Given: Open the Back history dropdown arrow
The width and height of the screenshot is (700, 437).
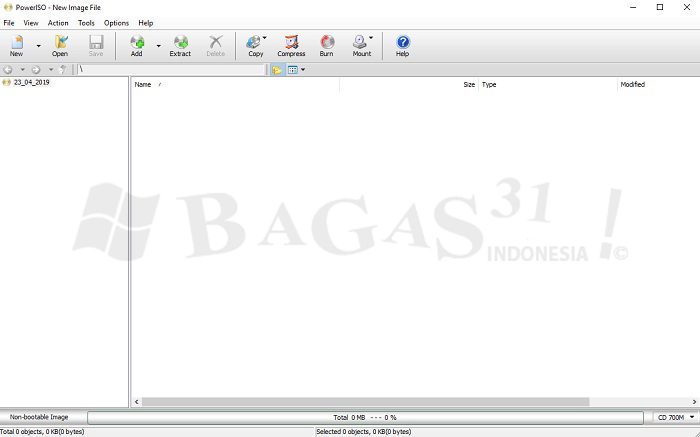Looking at the screenshot, I should tap(22, 70).
